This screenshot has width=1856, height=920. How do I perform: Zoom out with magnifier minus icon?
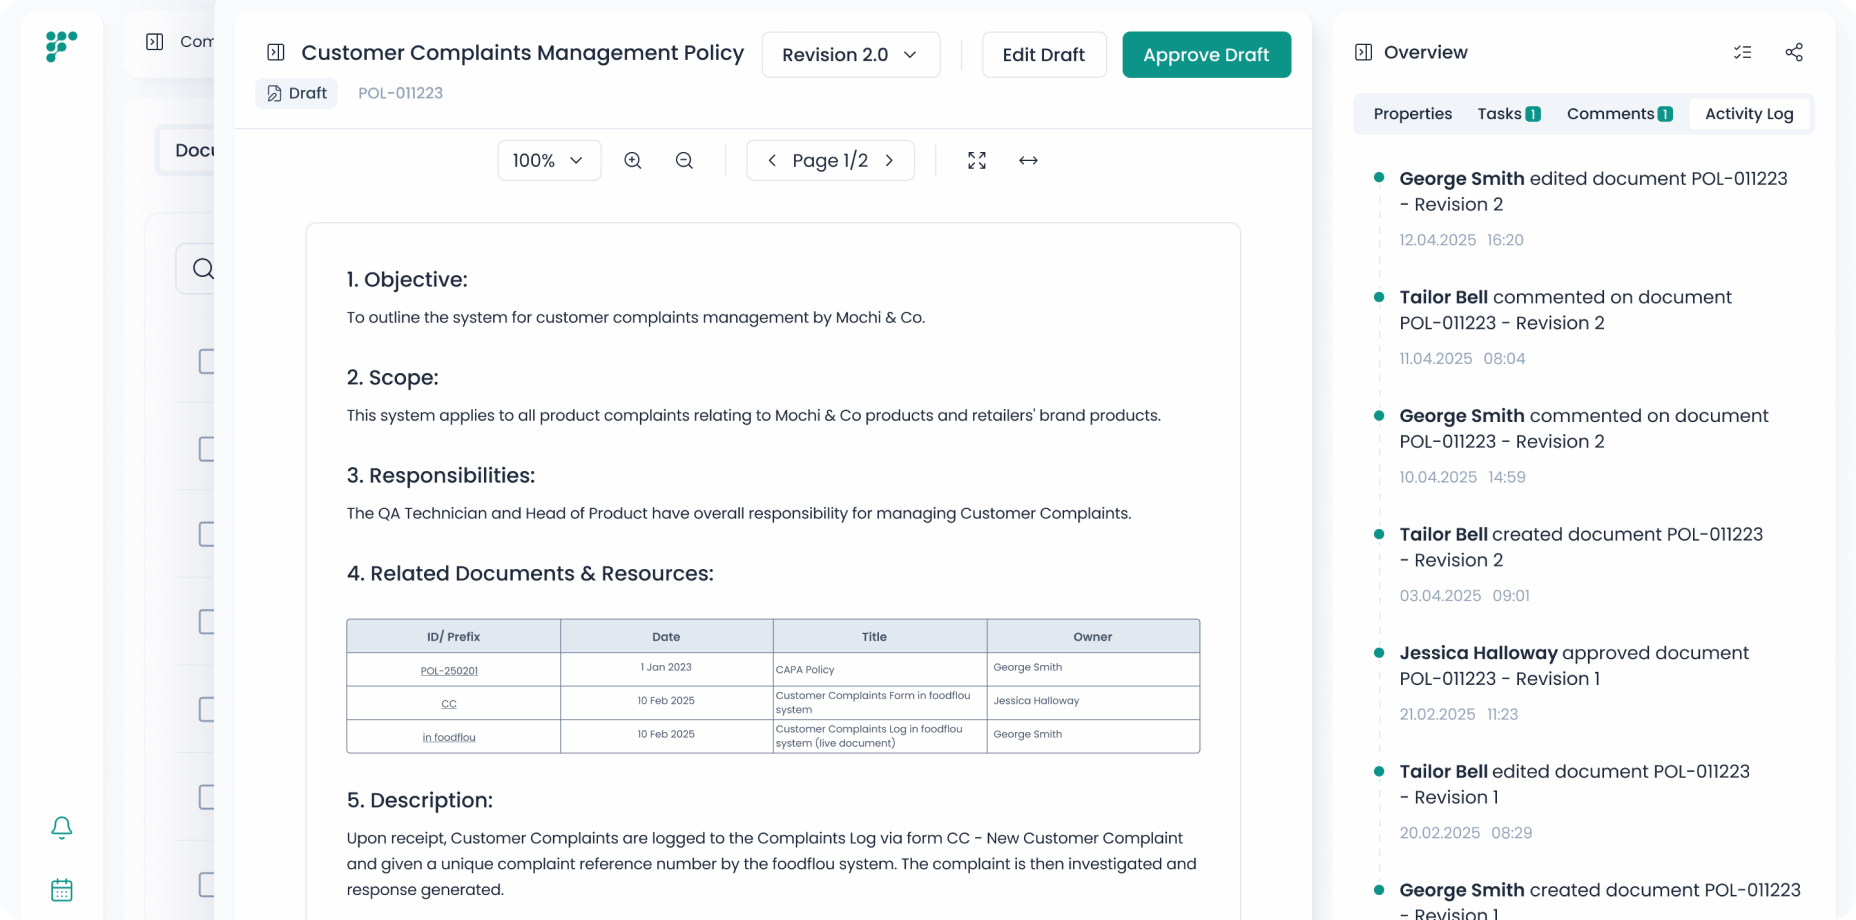click(684, 160)
